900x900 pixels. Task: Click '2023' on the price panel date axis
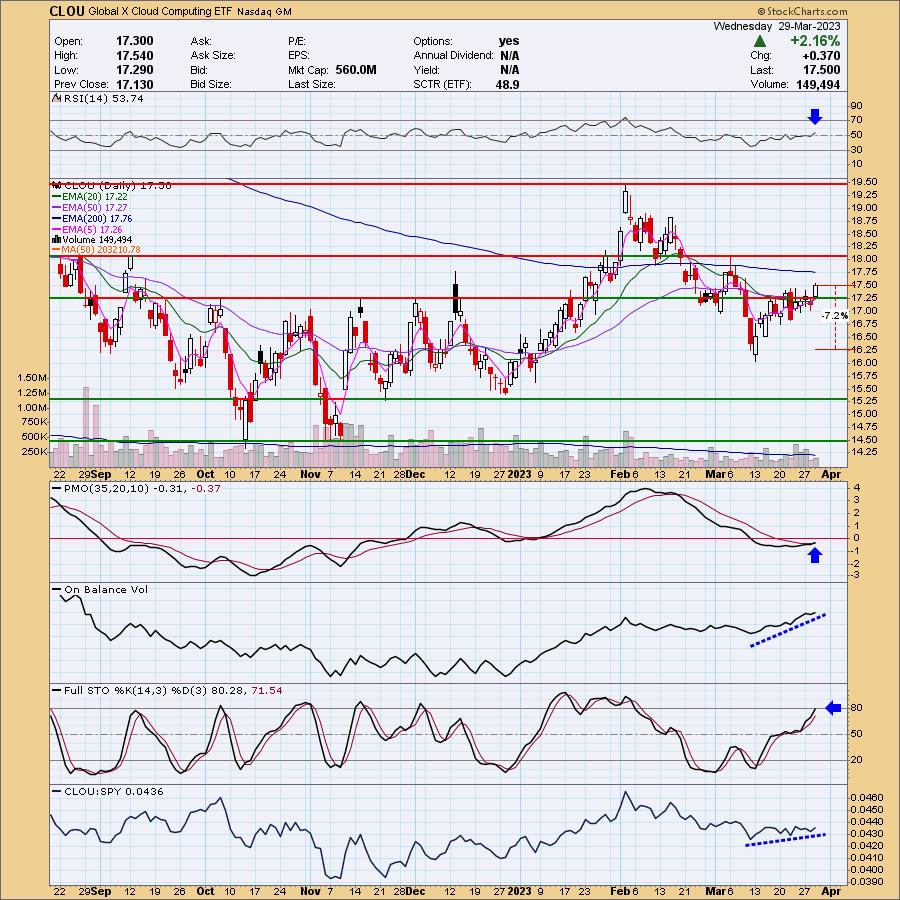coord(520,475)
